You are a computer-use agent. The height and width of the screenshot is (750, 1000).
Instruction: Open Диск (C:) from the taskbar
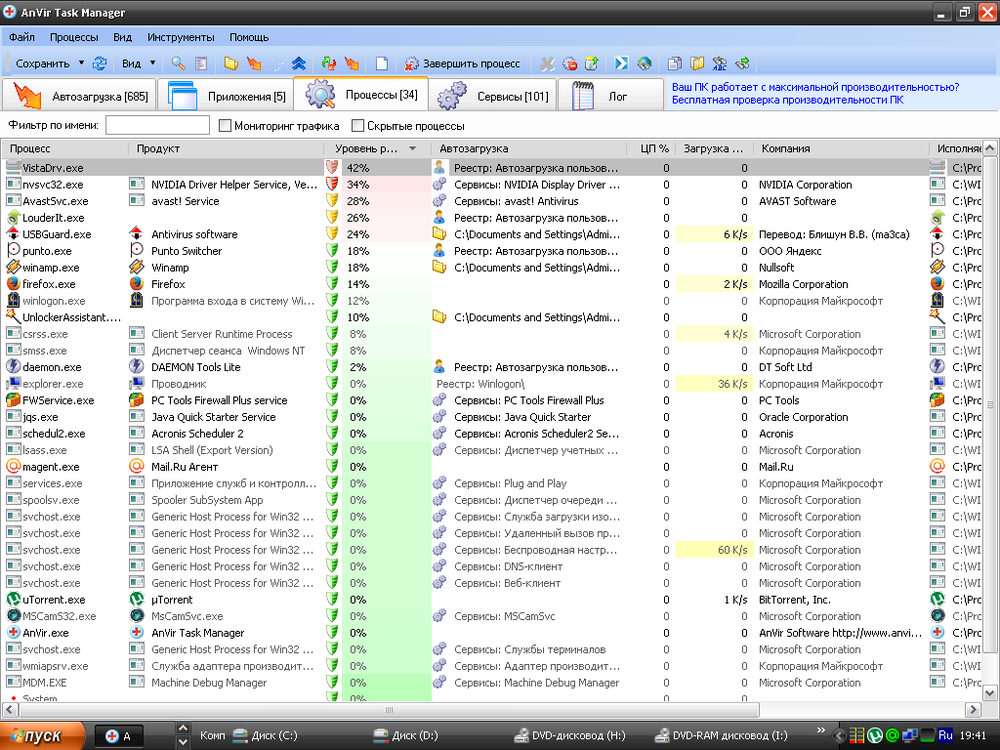pos(266,735)
